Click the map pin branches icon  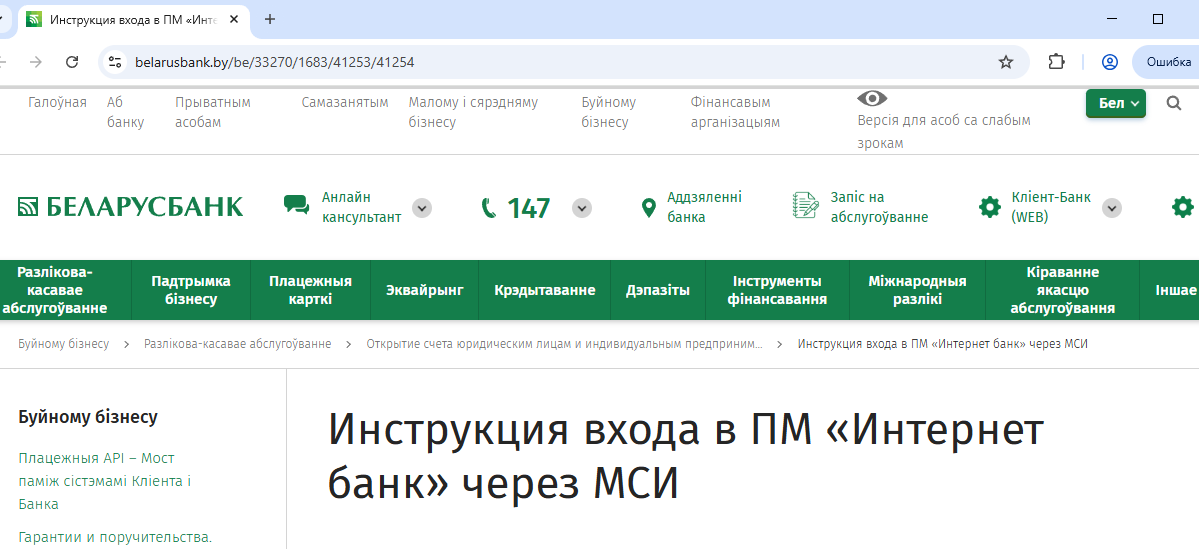648,208
